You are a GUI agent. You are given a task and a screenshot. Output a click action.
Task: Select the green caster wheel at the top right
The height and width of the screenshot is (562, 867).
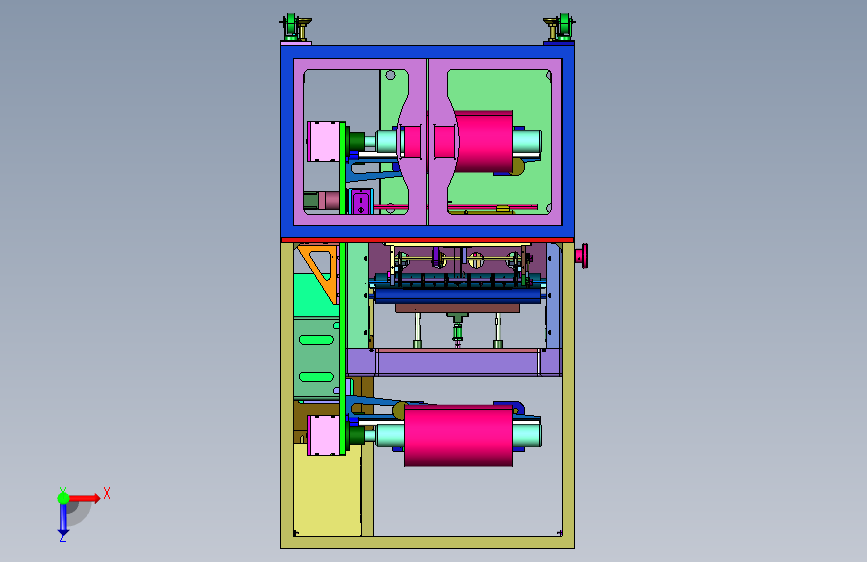[564, 25]
